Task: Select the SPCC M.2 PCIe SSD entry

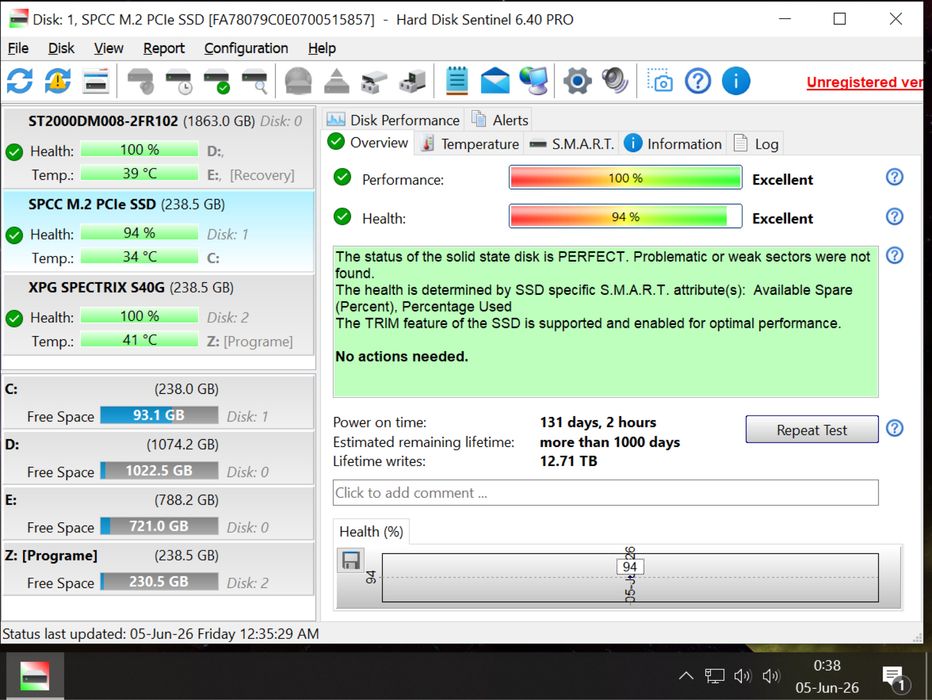Action: click(x=159, y=231)
